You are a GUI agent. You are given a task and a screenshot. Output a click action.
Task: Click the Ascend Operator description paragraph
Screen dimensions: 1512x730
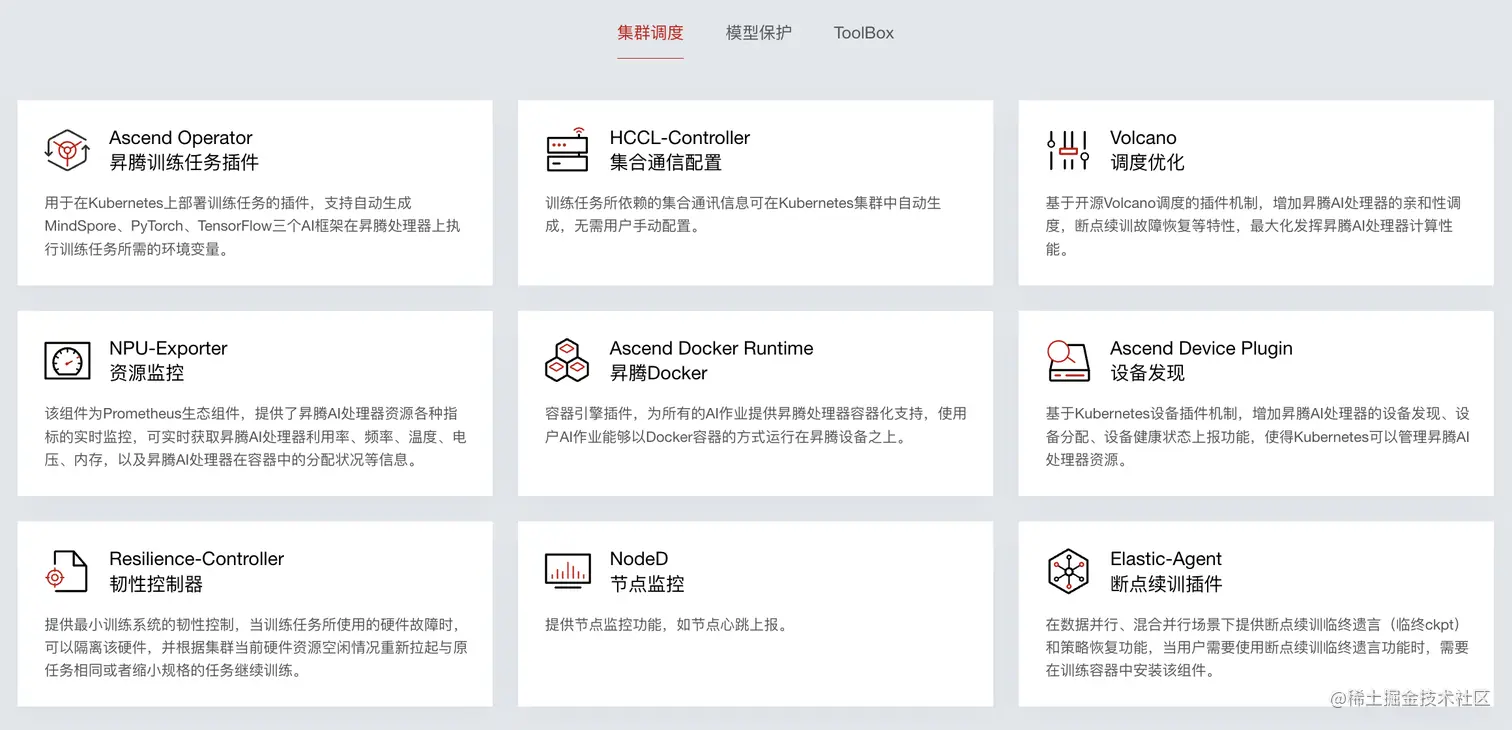pos(253,226)
